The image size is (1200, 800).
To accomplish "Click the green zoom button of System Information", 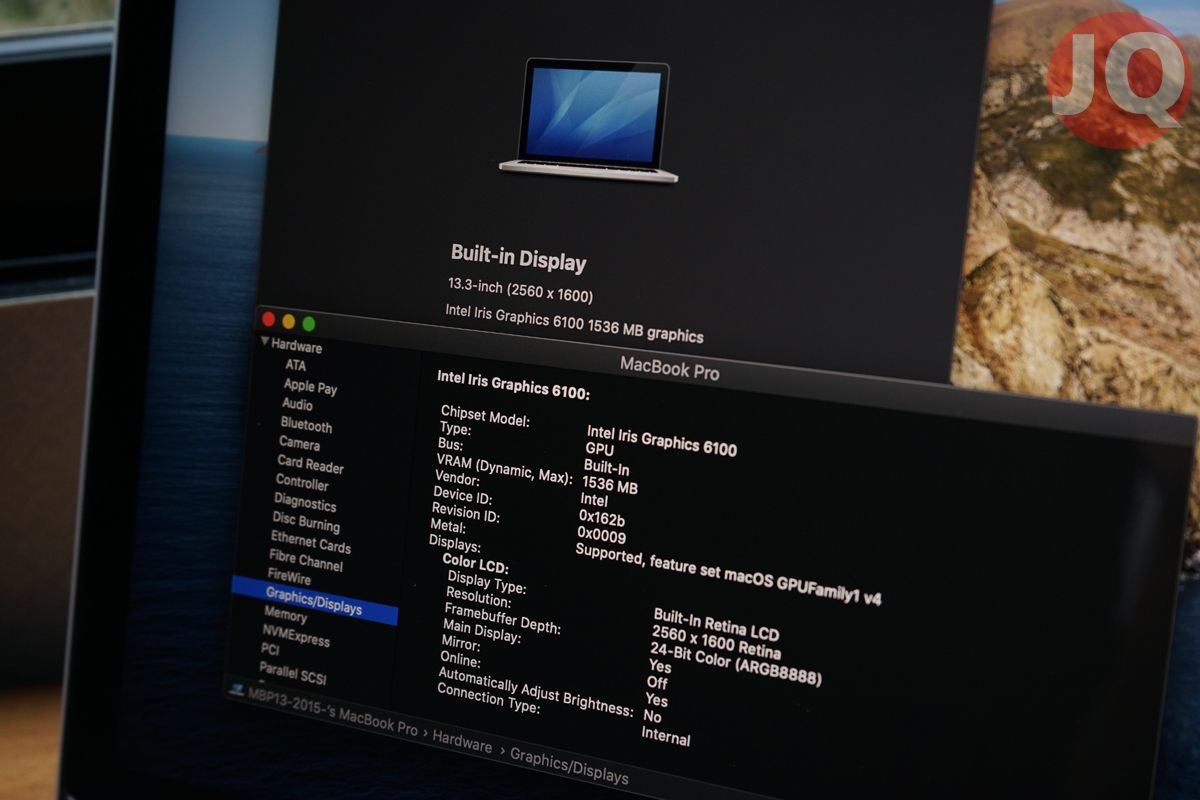I will point(309,324).
